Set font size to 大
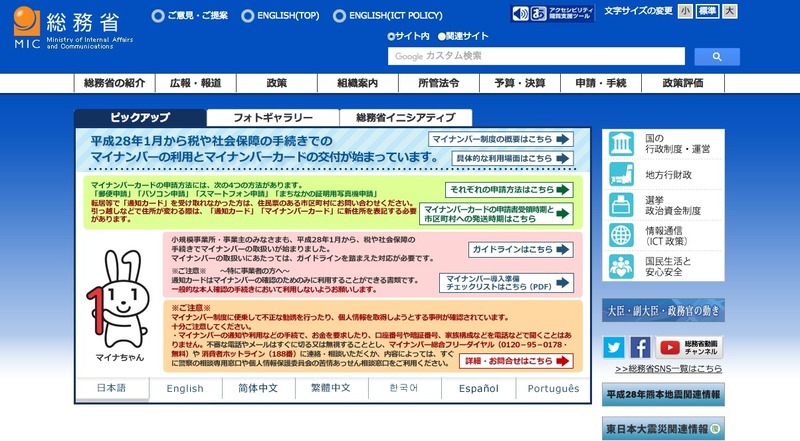This screenshot has width=800, height=441. coord(731,11)
